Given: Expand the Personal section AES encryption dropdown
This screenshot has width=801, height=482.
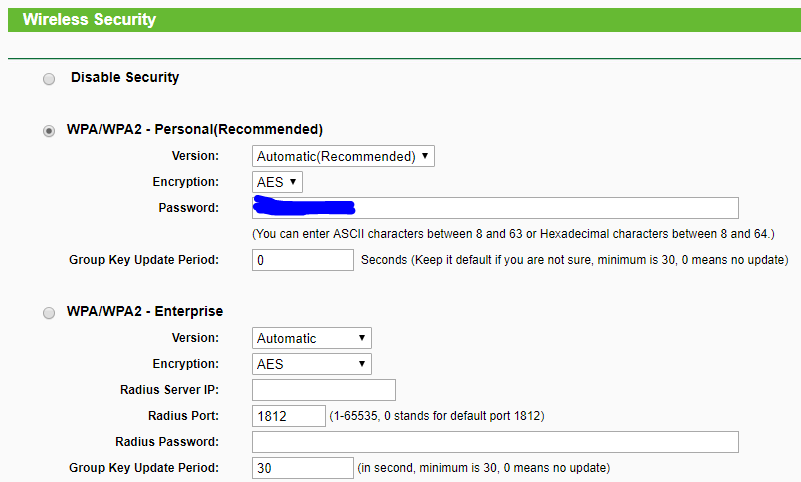Looking at the screenshot, I should tap(277, 182).
